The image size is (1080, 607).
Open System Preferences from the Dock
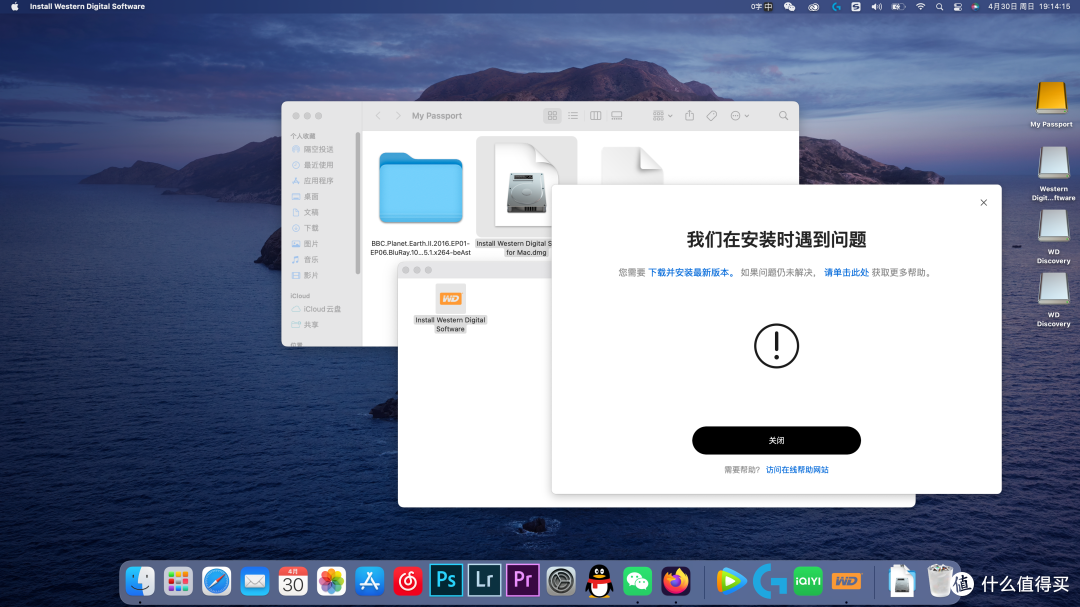point(561,582)
